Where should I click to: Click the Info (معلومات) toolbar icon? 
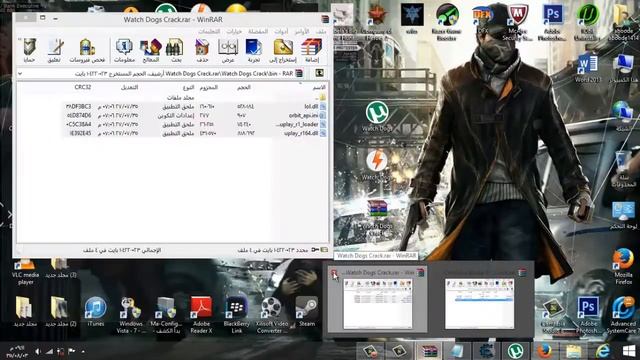click(x=124, y=51)
